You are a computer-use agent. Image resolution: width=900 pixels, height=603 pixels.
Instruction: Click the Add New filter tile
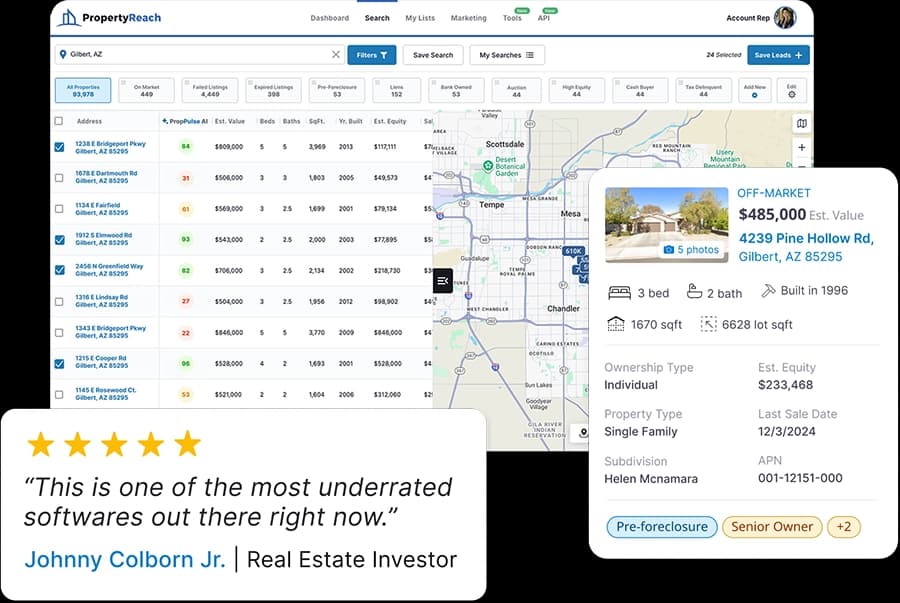point(755,91)
